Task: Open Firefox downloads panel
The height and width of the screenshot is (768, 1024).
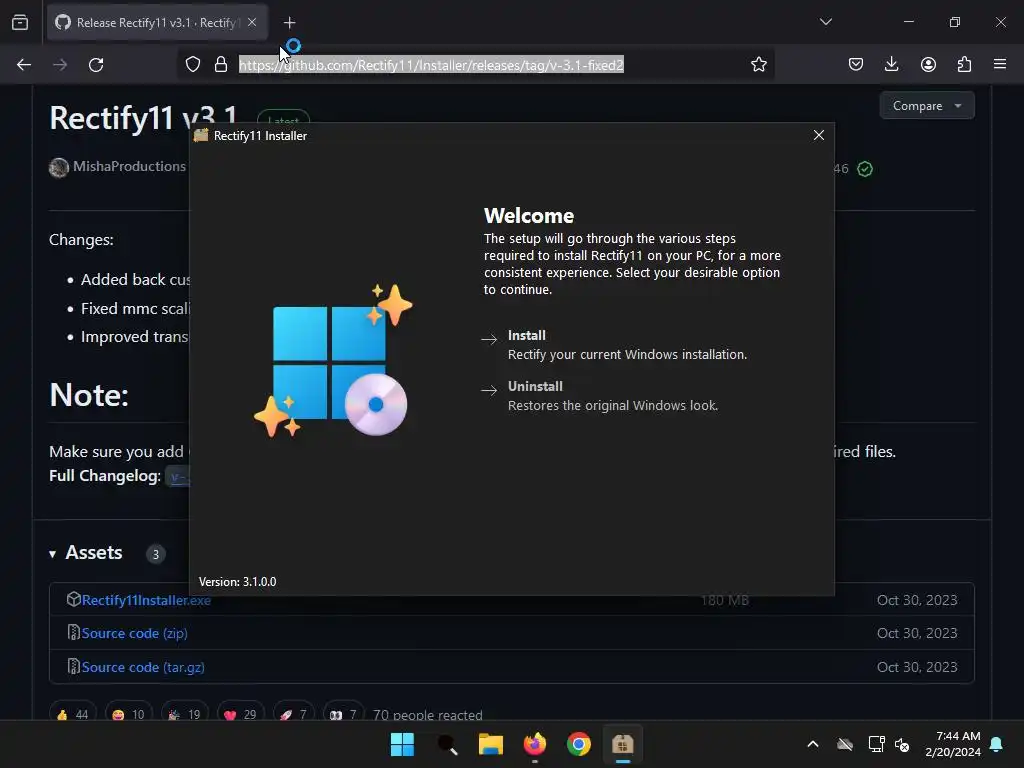Action: pyautogui.click(x=891, y=64)
